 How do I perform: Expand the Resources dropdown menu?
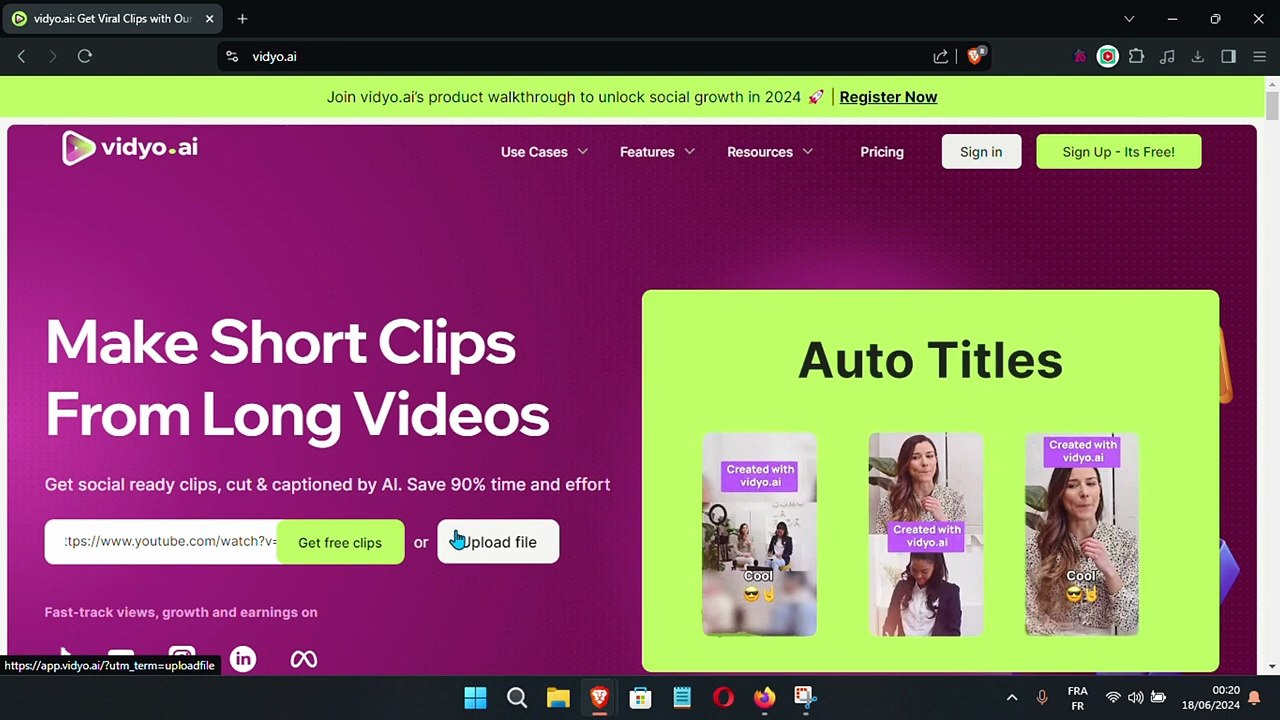pyautogui.click(x=770, y=152)
